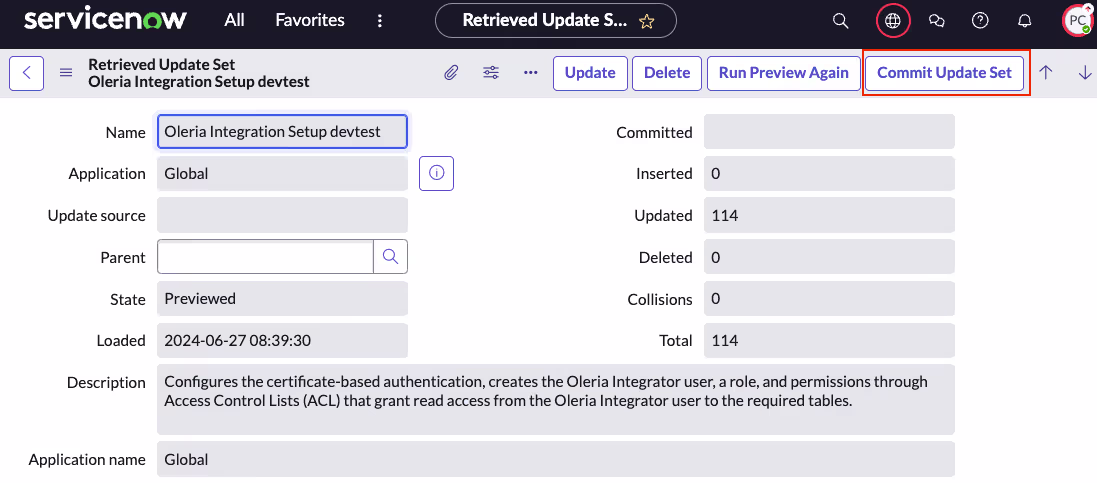Click the Update source field
Screen dimensions: 1097x483
[x=283, y=216]
